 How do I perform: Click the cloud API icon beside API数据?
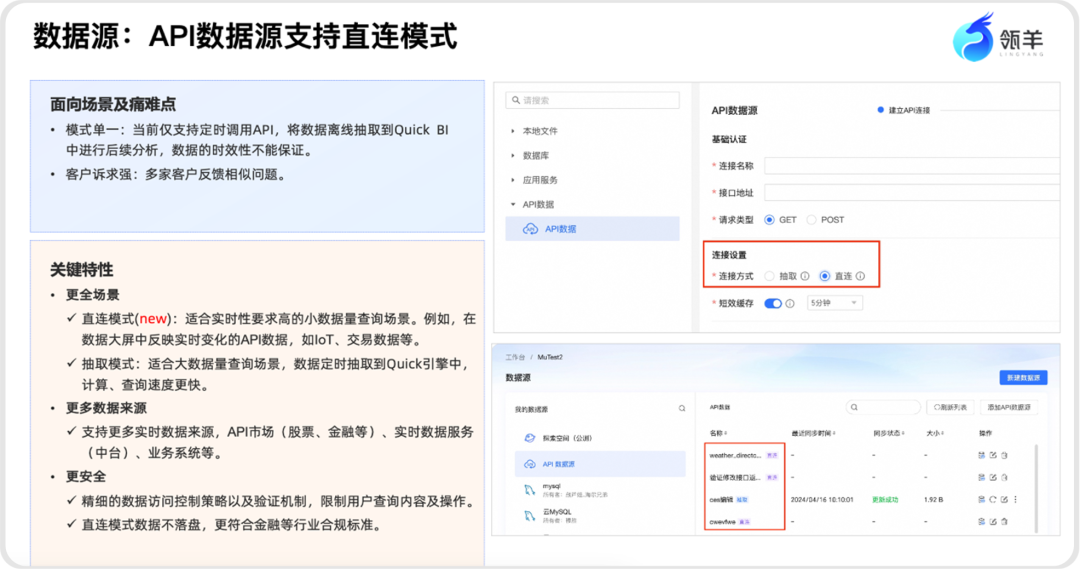click(530, 229)
